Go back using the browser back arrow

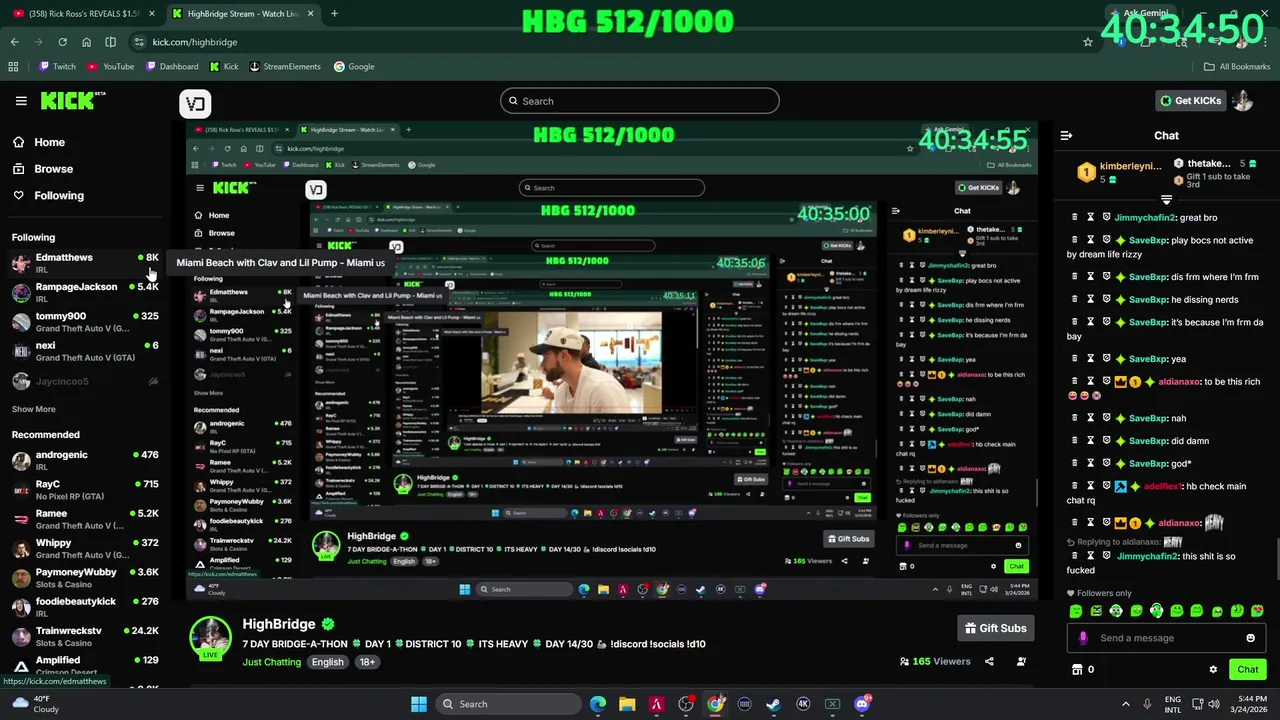click(x=14, y=42)
